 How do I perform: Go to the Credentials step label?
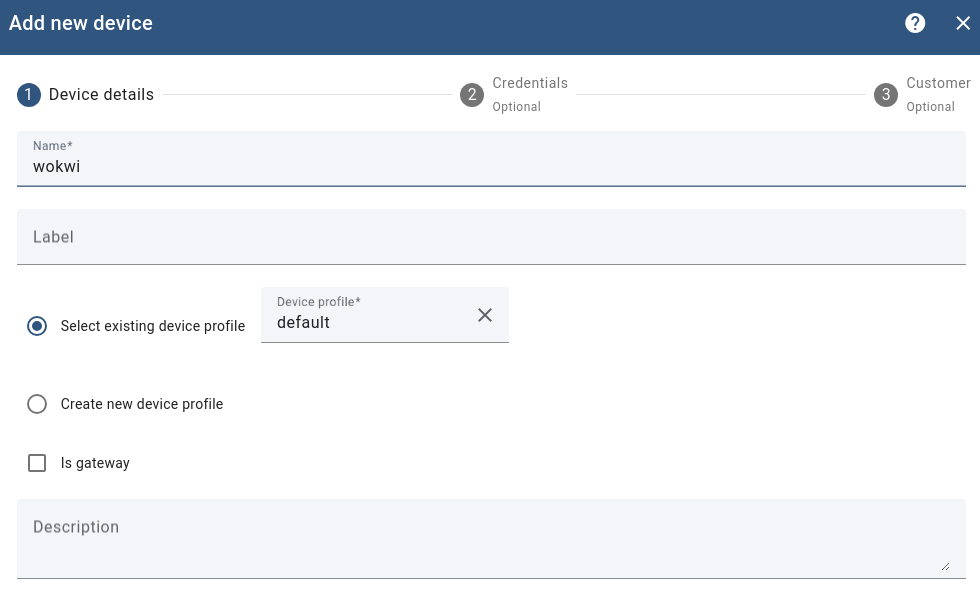click(529, 84)
